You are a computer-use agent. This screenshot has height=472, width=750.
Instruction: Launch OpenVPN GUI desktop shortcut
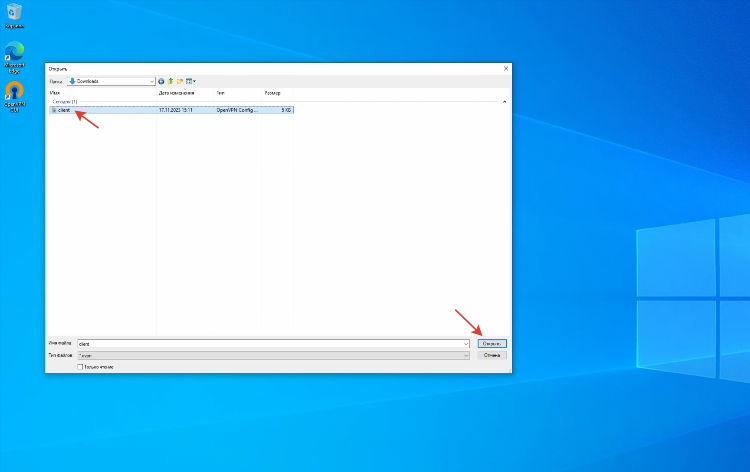(x=14, y=97)
